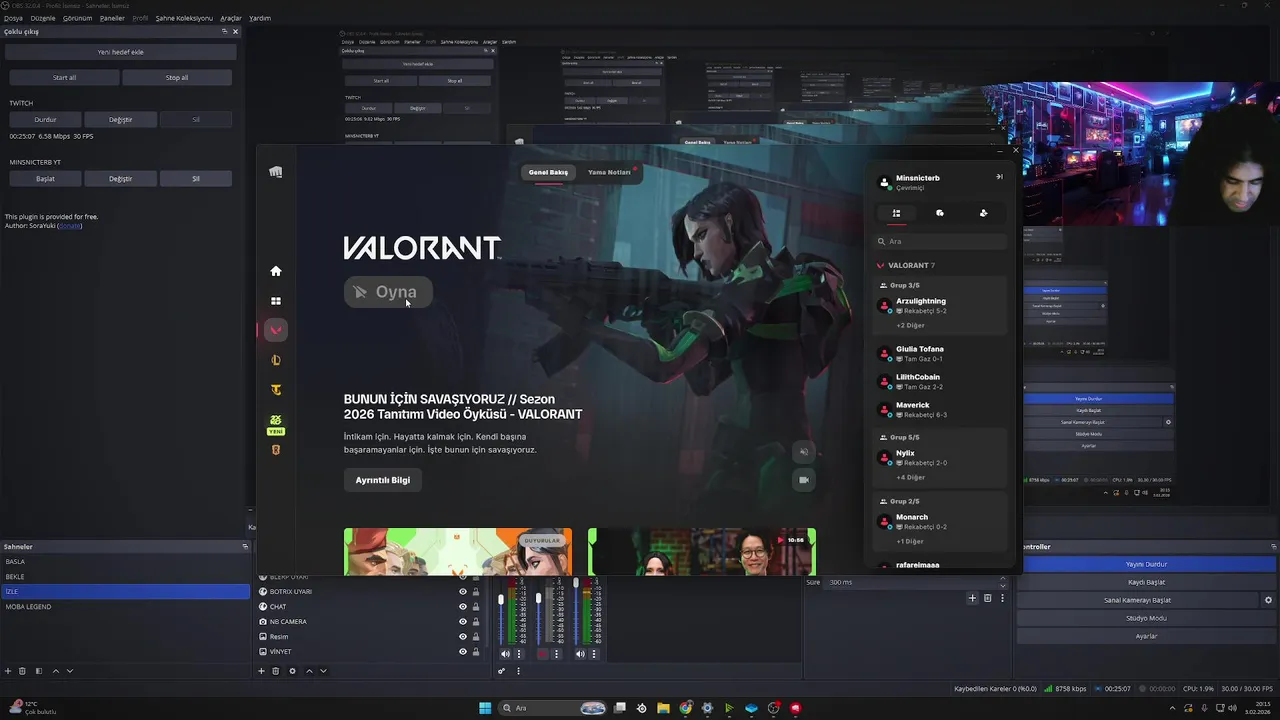
Task: Select the League of Legends icon in the Riot sidebar
Action: (x=276, y=360)
